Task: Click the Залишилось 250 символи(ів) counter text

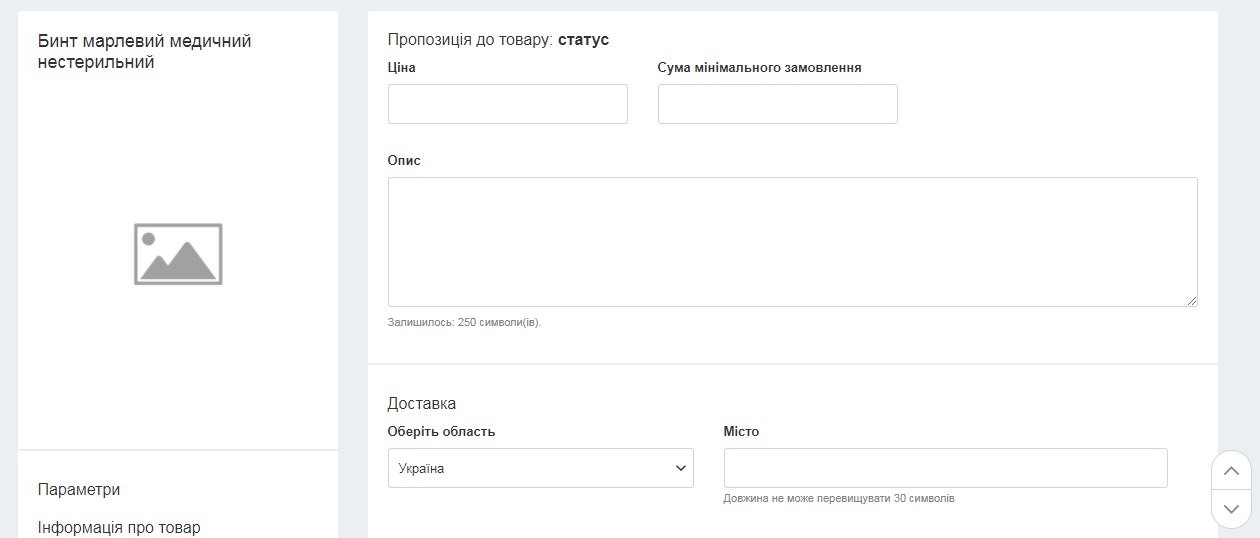Action: coord(464,323)
